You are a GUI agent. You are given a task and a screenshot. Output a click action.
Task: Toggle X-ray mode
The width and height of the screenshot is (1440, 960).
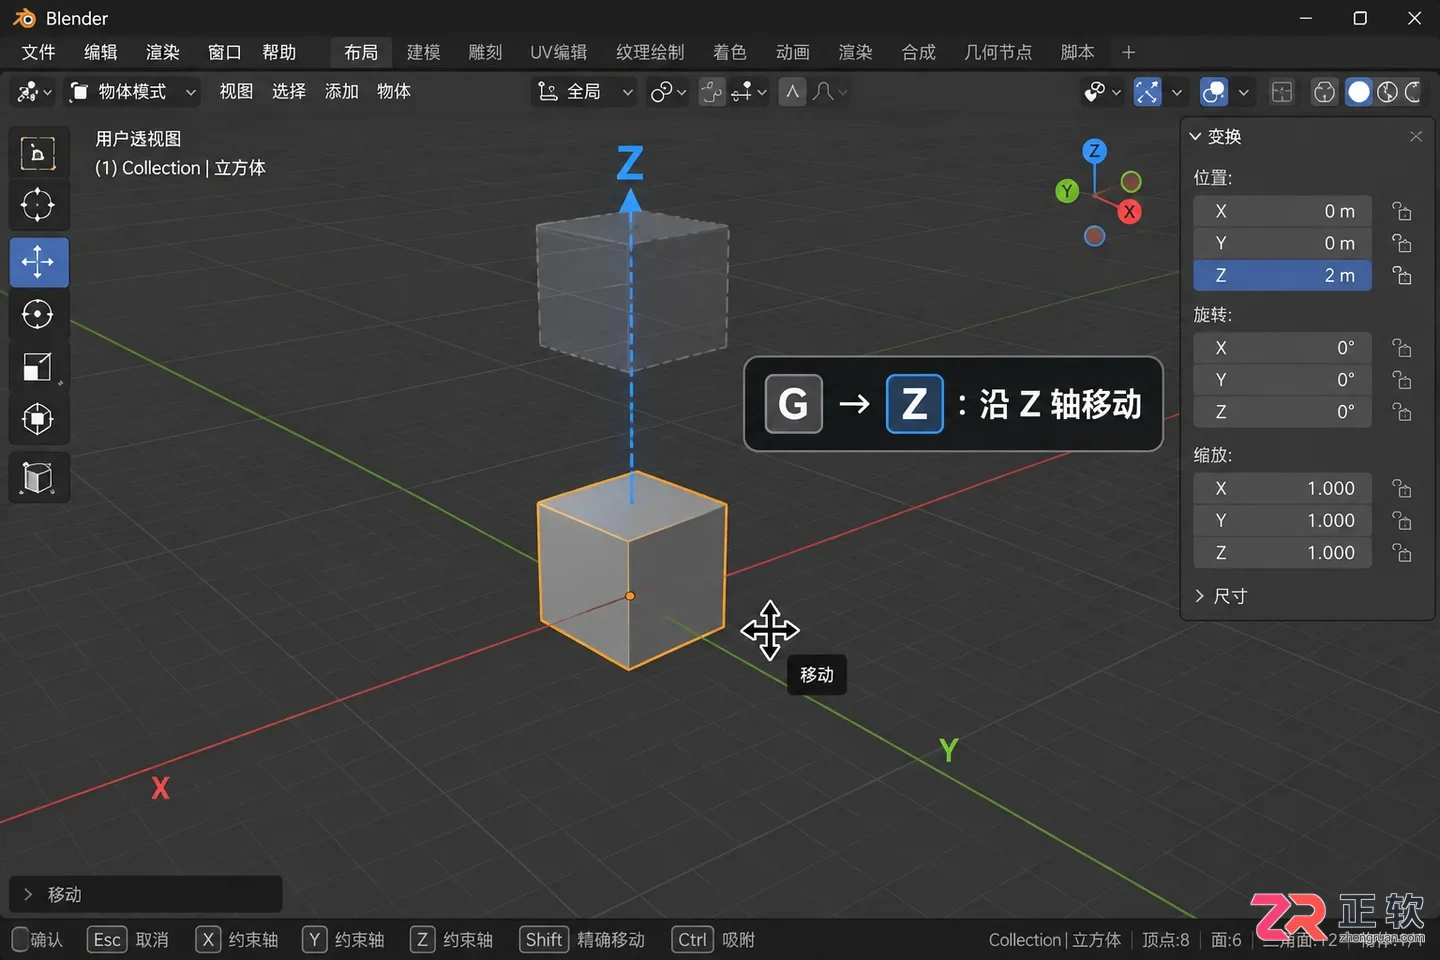point(1282,92)
